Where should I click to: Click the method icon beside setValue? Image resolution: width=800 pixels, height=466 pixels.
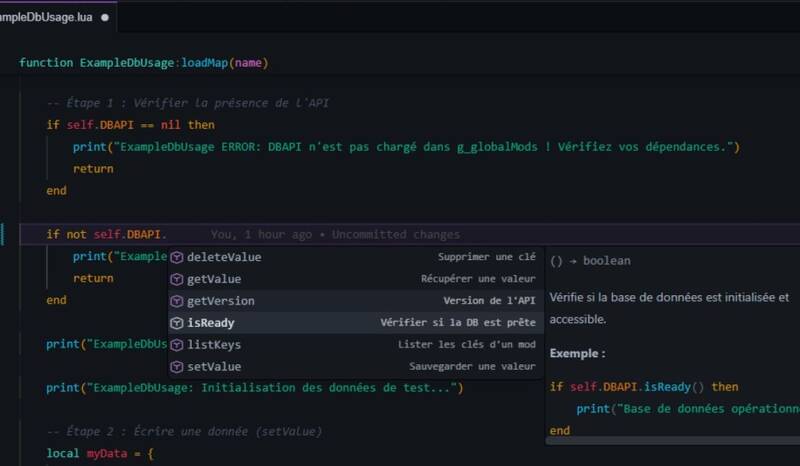click(x=177, y=367)
